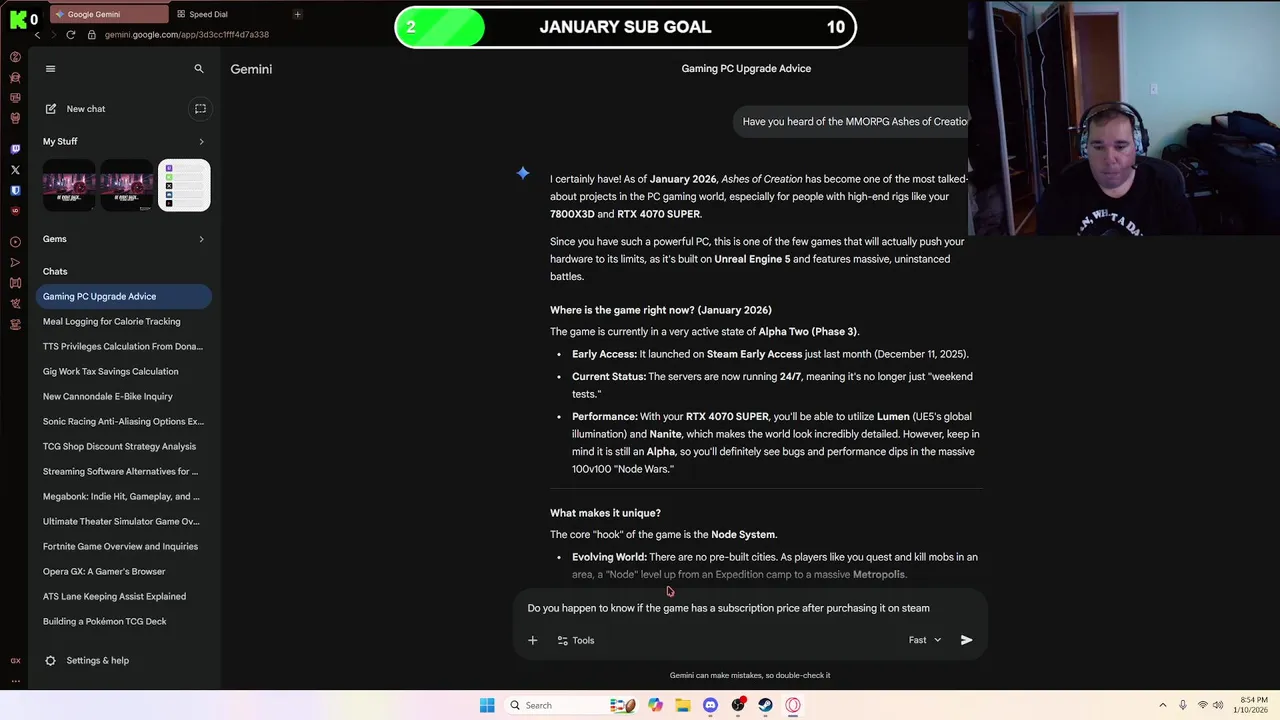Open Fortnite Game Overview and Inquiries chat
The width and height of the screenshot is (1280, 720).
tap(124, 546)
